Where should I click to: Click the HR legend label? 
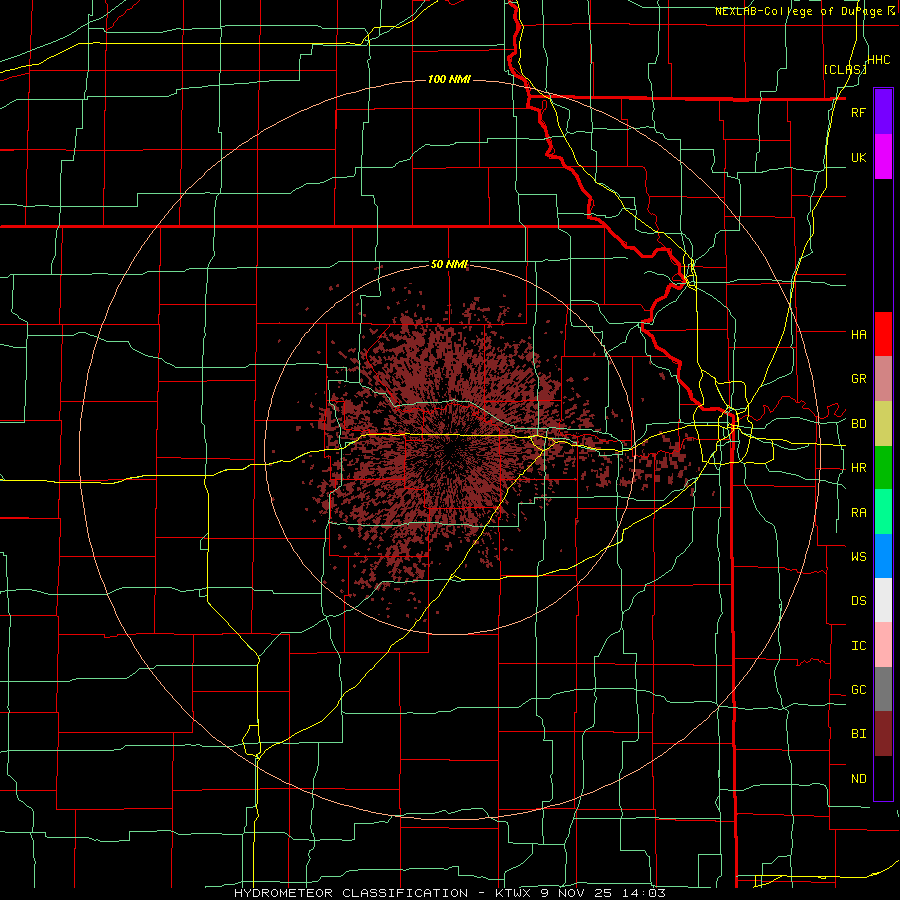[858, 468]
